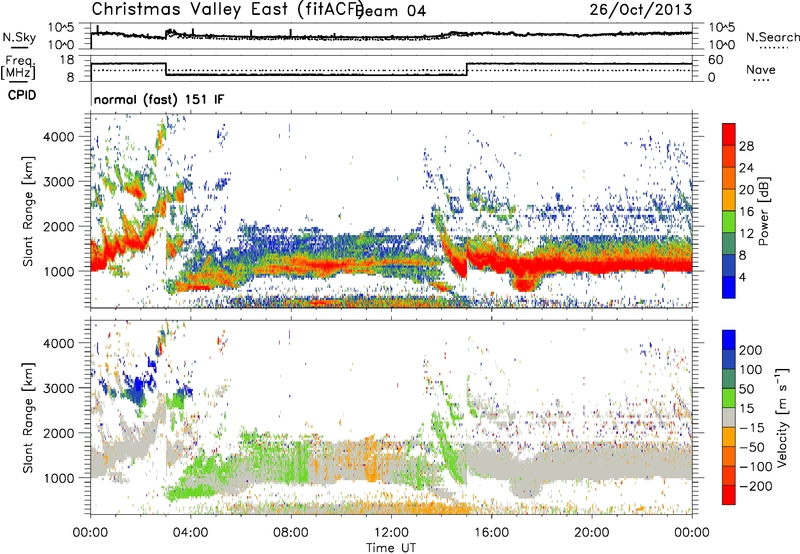Click the '1000' tick on power panel
The image size is (800, 554).
click(x=59, y=271)
